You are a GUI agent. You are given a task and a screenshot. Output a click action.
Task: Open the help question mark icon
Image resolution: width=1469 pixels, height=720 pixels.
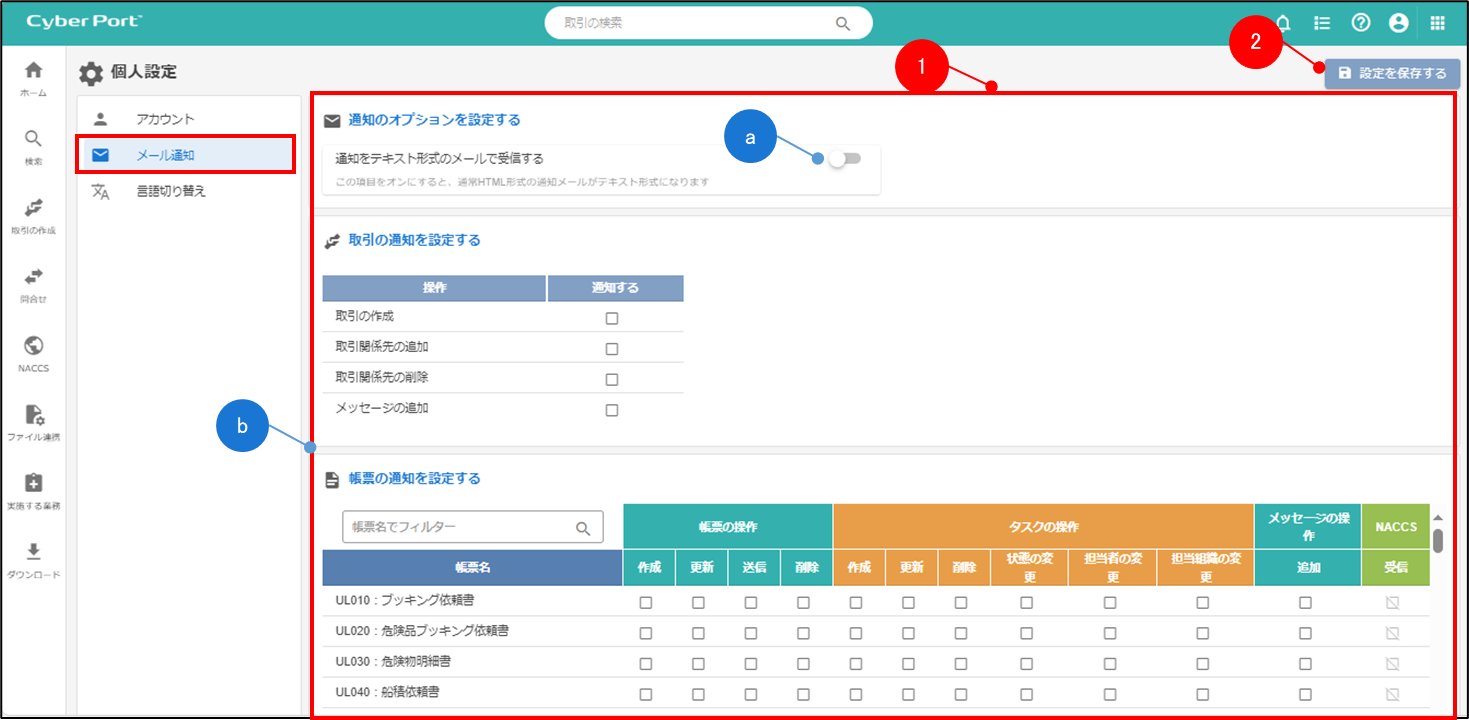[x=1360, y=23]
